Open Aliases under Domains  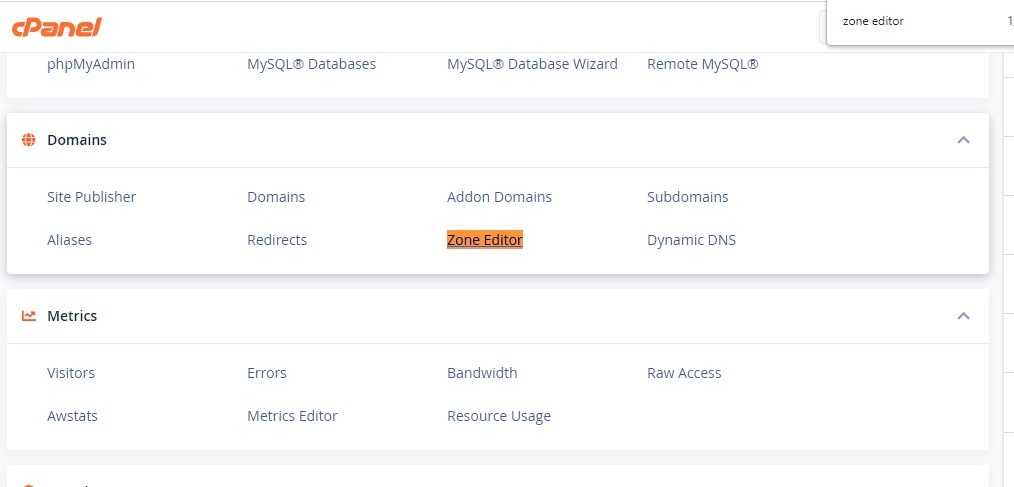click(69, 240)
